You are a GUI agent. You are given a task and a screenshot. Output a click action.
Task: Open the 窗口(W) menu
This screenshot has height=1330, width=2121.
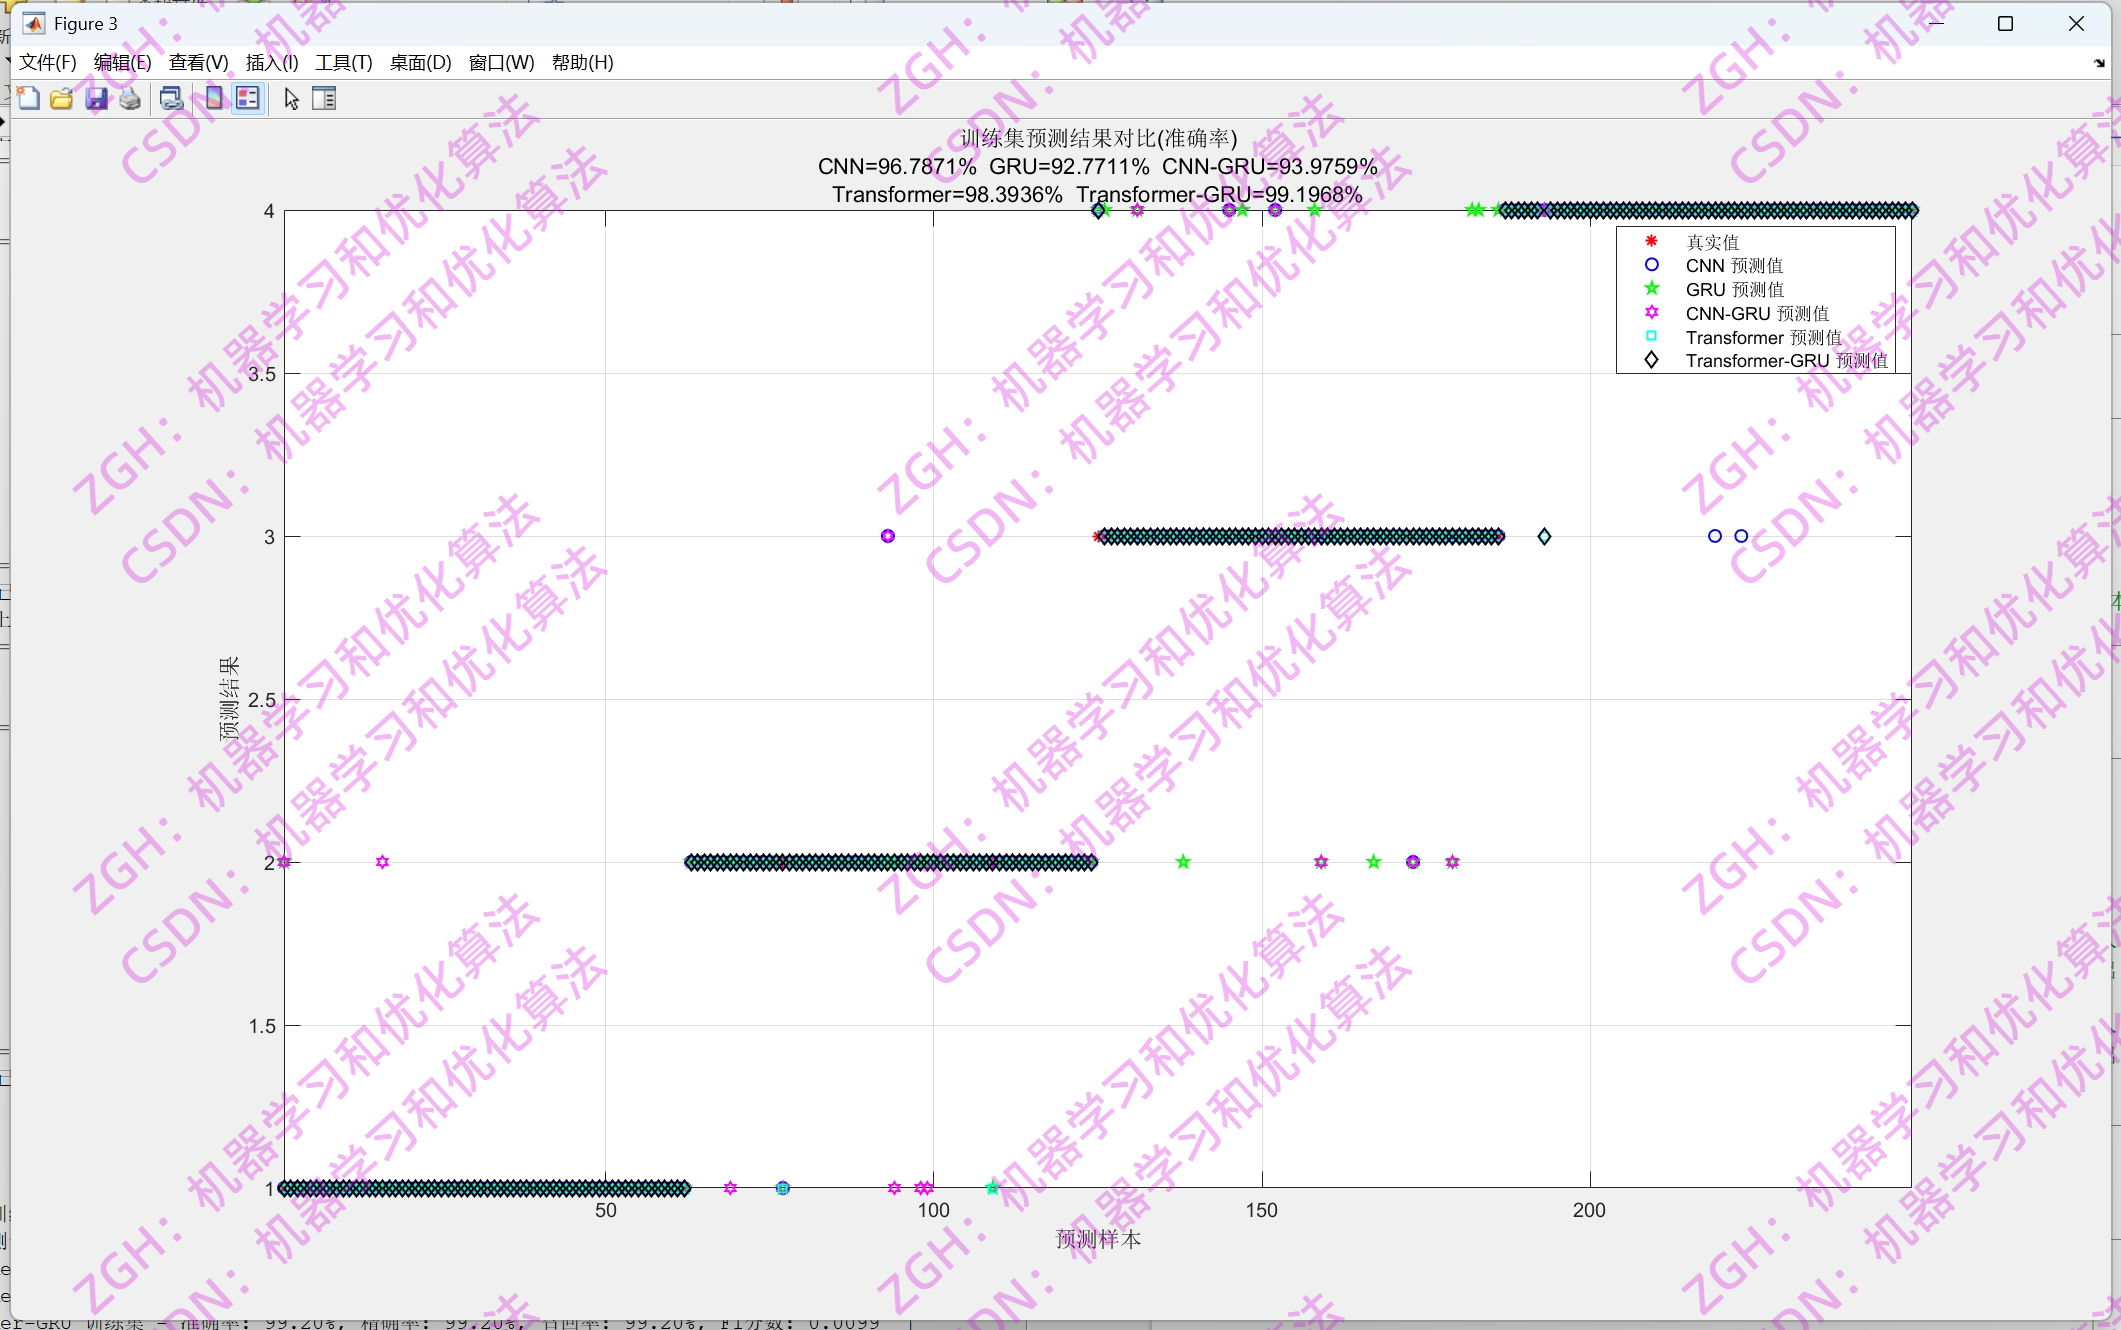click(502, 62)
